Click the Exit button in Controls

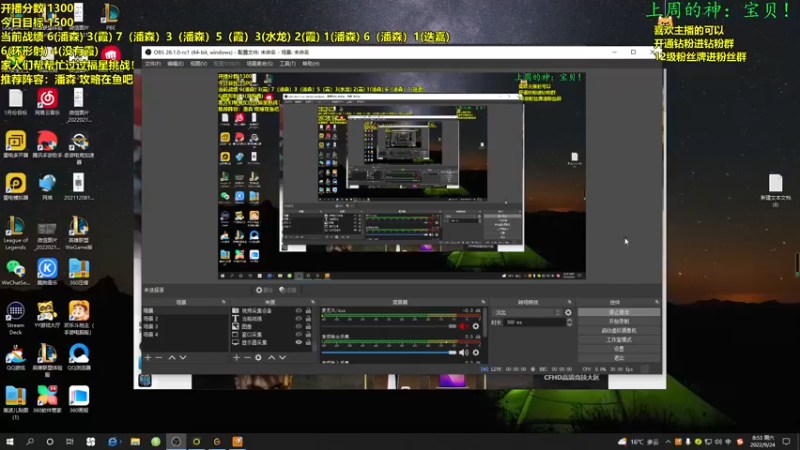click(619, 358)
